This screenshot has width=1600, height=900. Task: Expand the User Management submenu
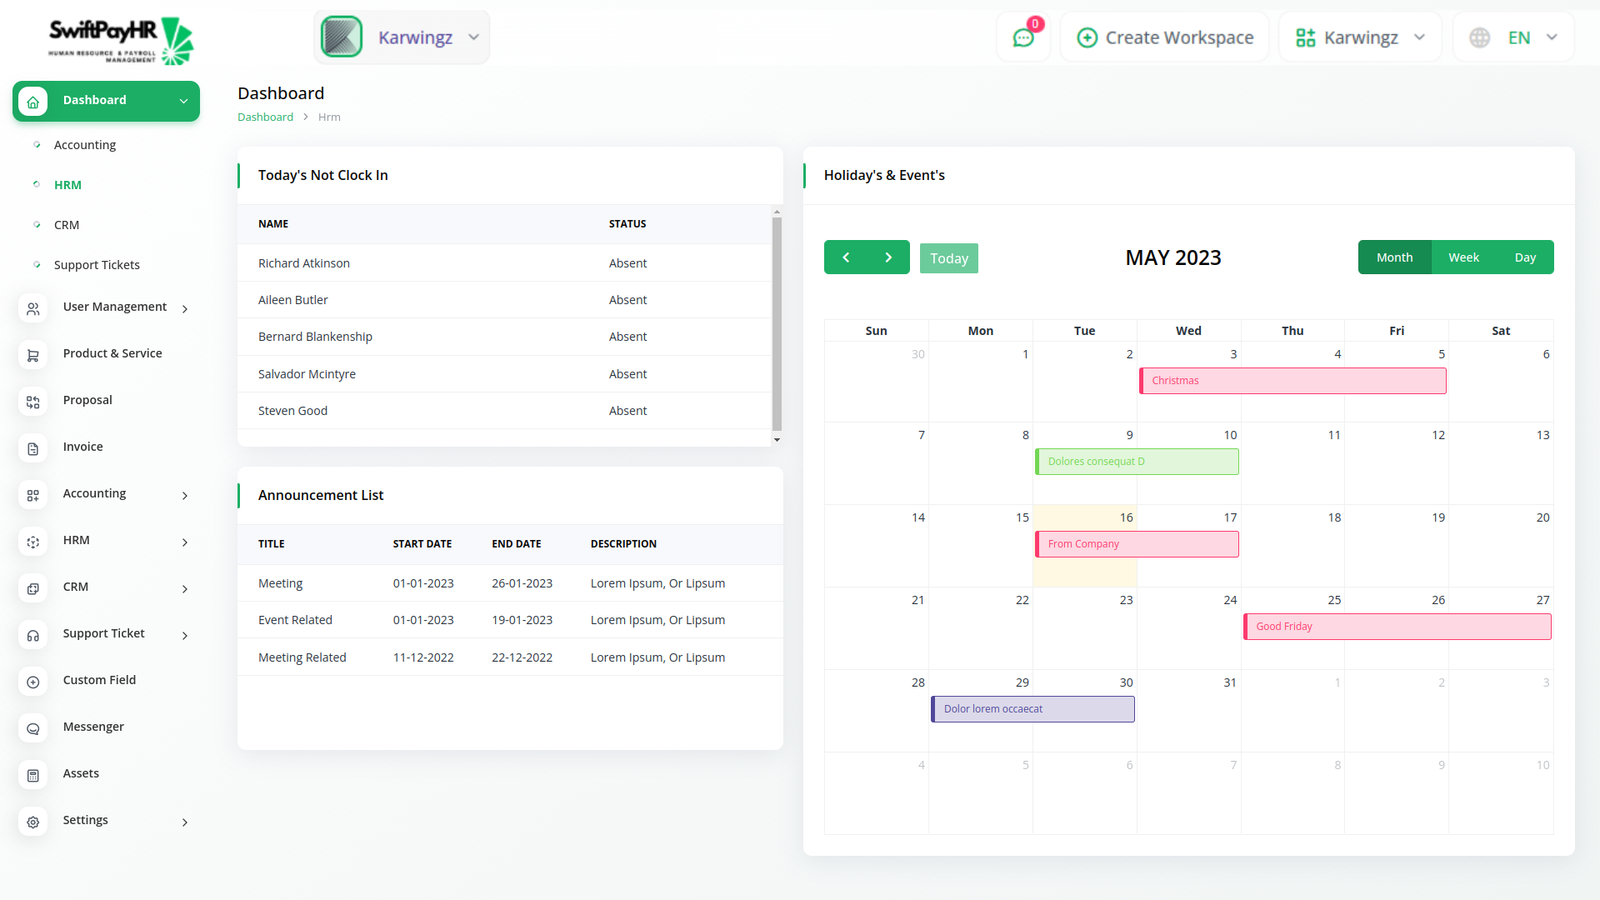coord(185,308)
